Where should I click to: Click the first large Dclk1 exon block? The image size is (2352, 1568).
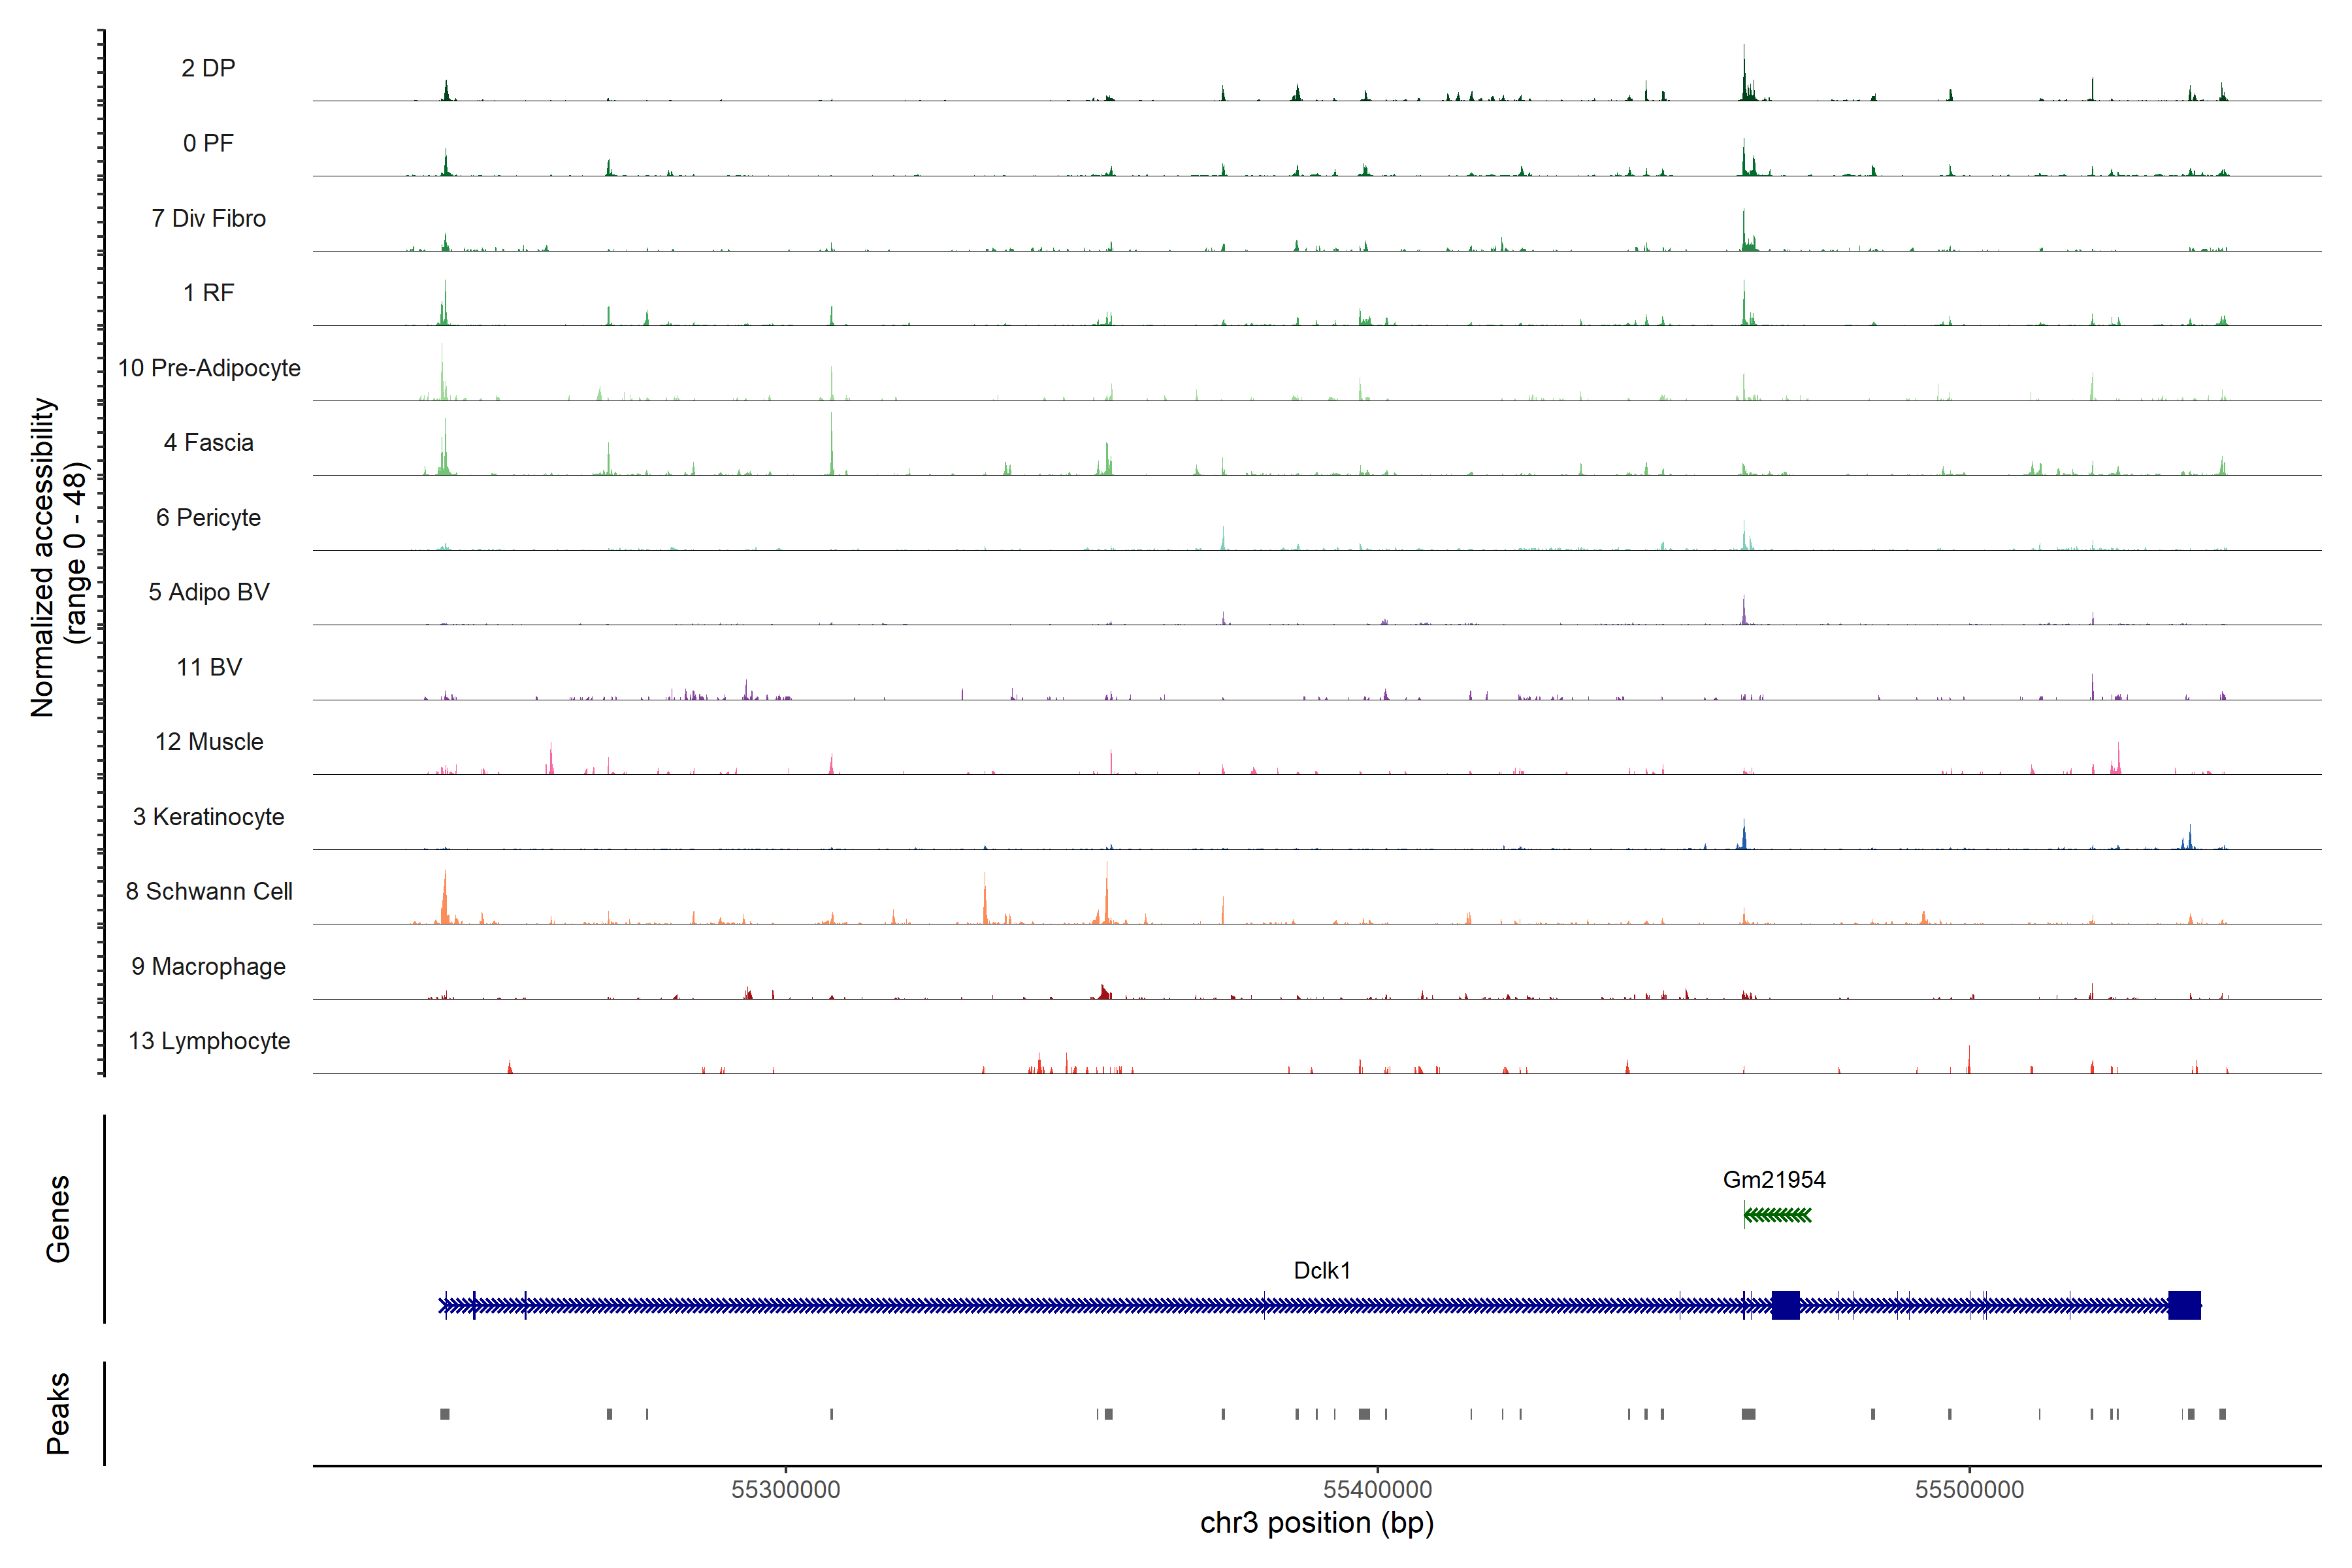1785,1305
